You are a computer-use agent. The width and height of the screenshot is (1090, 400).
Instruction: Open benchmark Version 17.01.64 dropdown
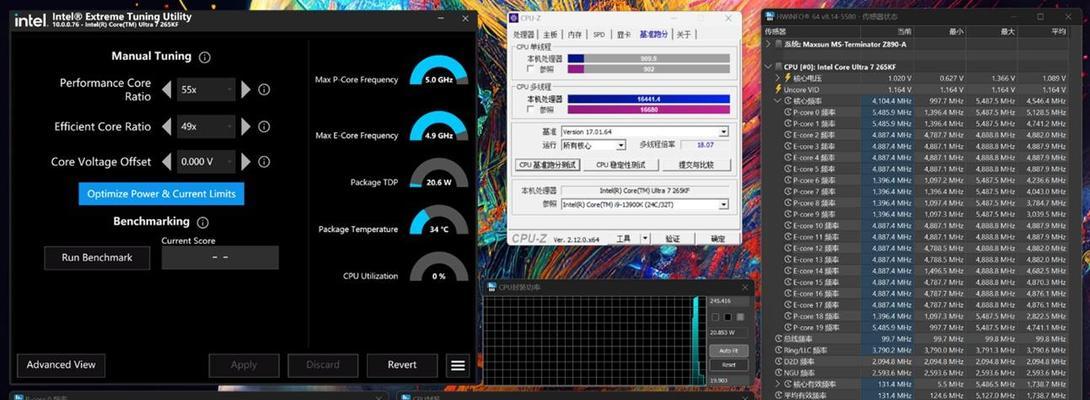click(x=645, y=131)
